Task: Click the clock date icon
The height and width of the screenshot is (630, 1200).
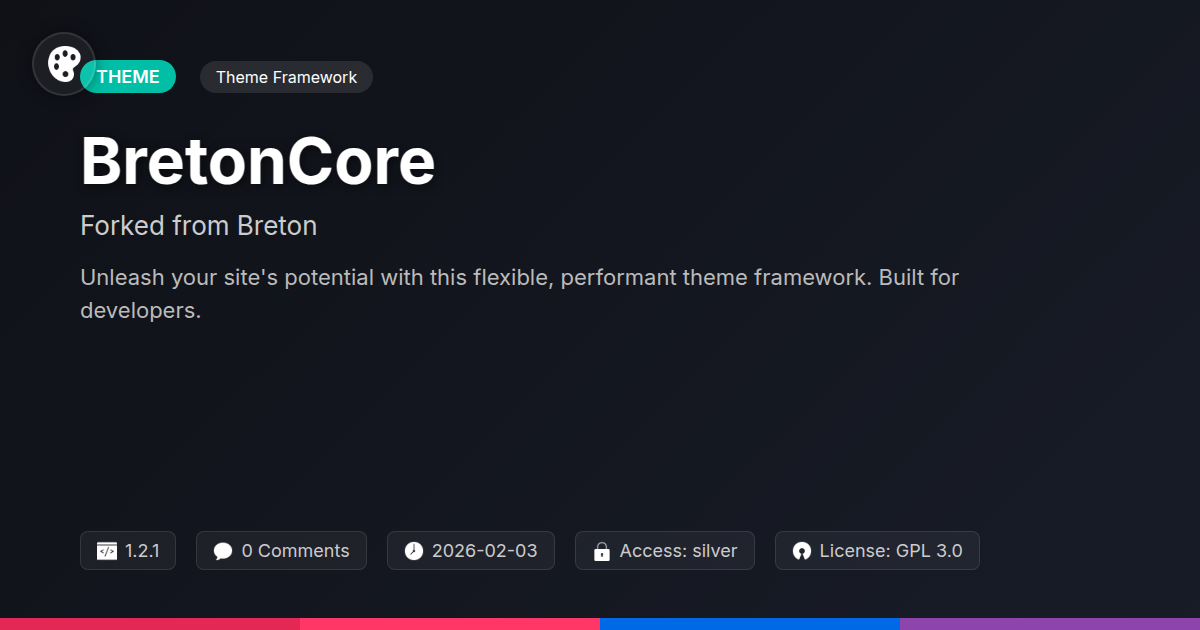Action: pos(414,551)
